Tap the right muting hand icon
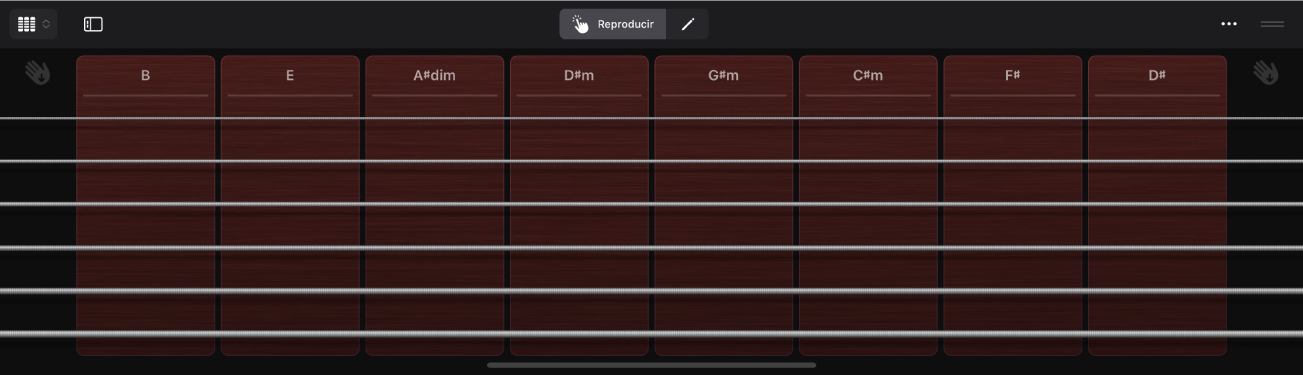Image resolution: width=1303 pixels, height=375 pixels. (x=1266, y=73)
